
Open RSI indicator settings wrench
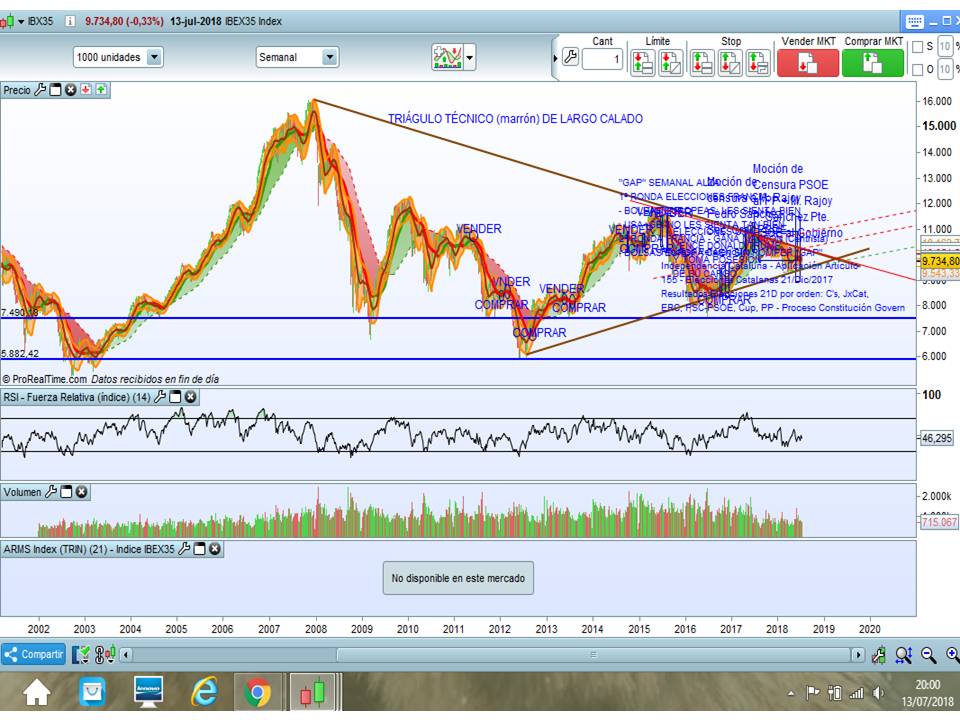159,397
